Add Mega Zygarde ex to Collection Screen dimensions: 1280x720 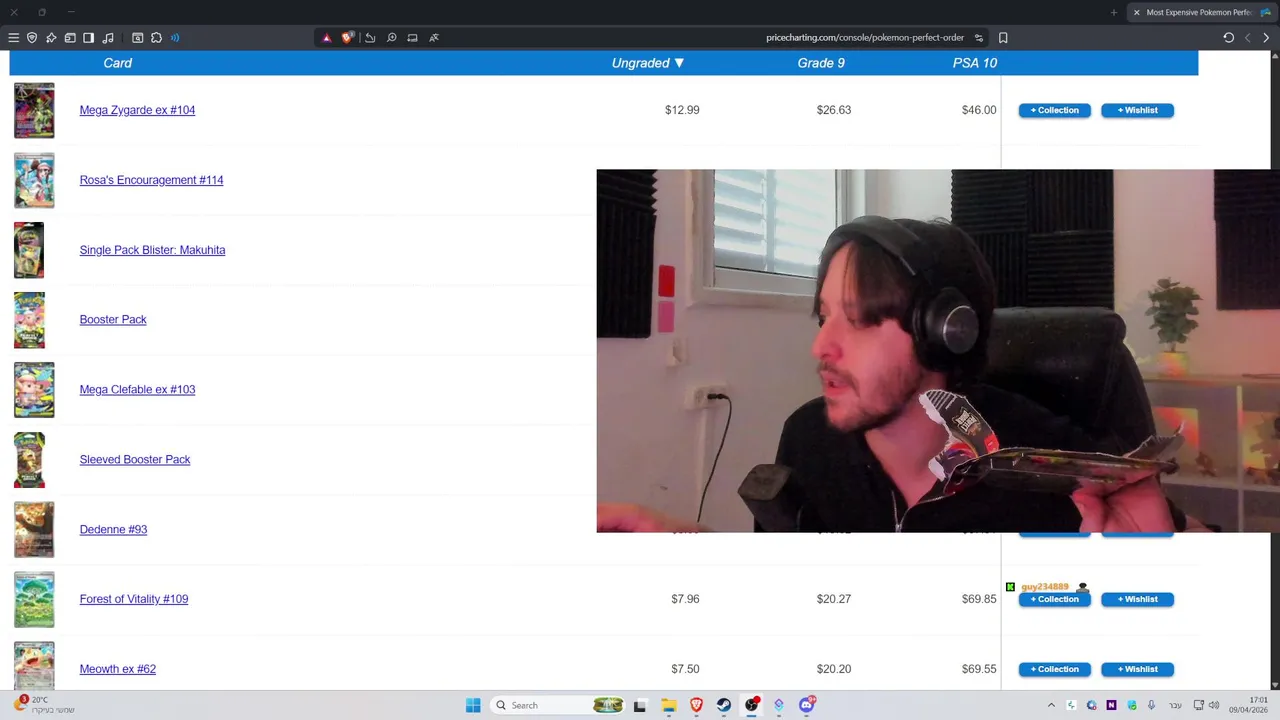pyautogui.click(x=1055, y=110)
